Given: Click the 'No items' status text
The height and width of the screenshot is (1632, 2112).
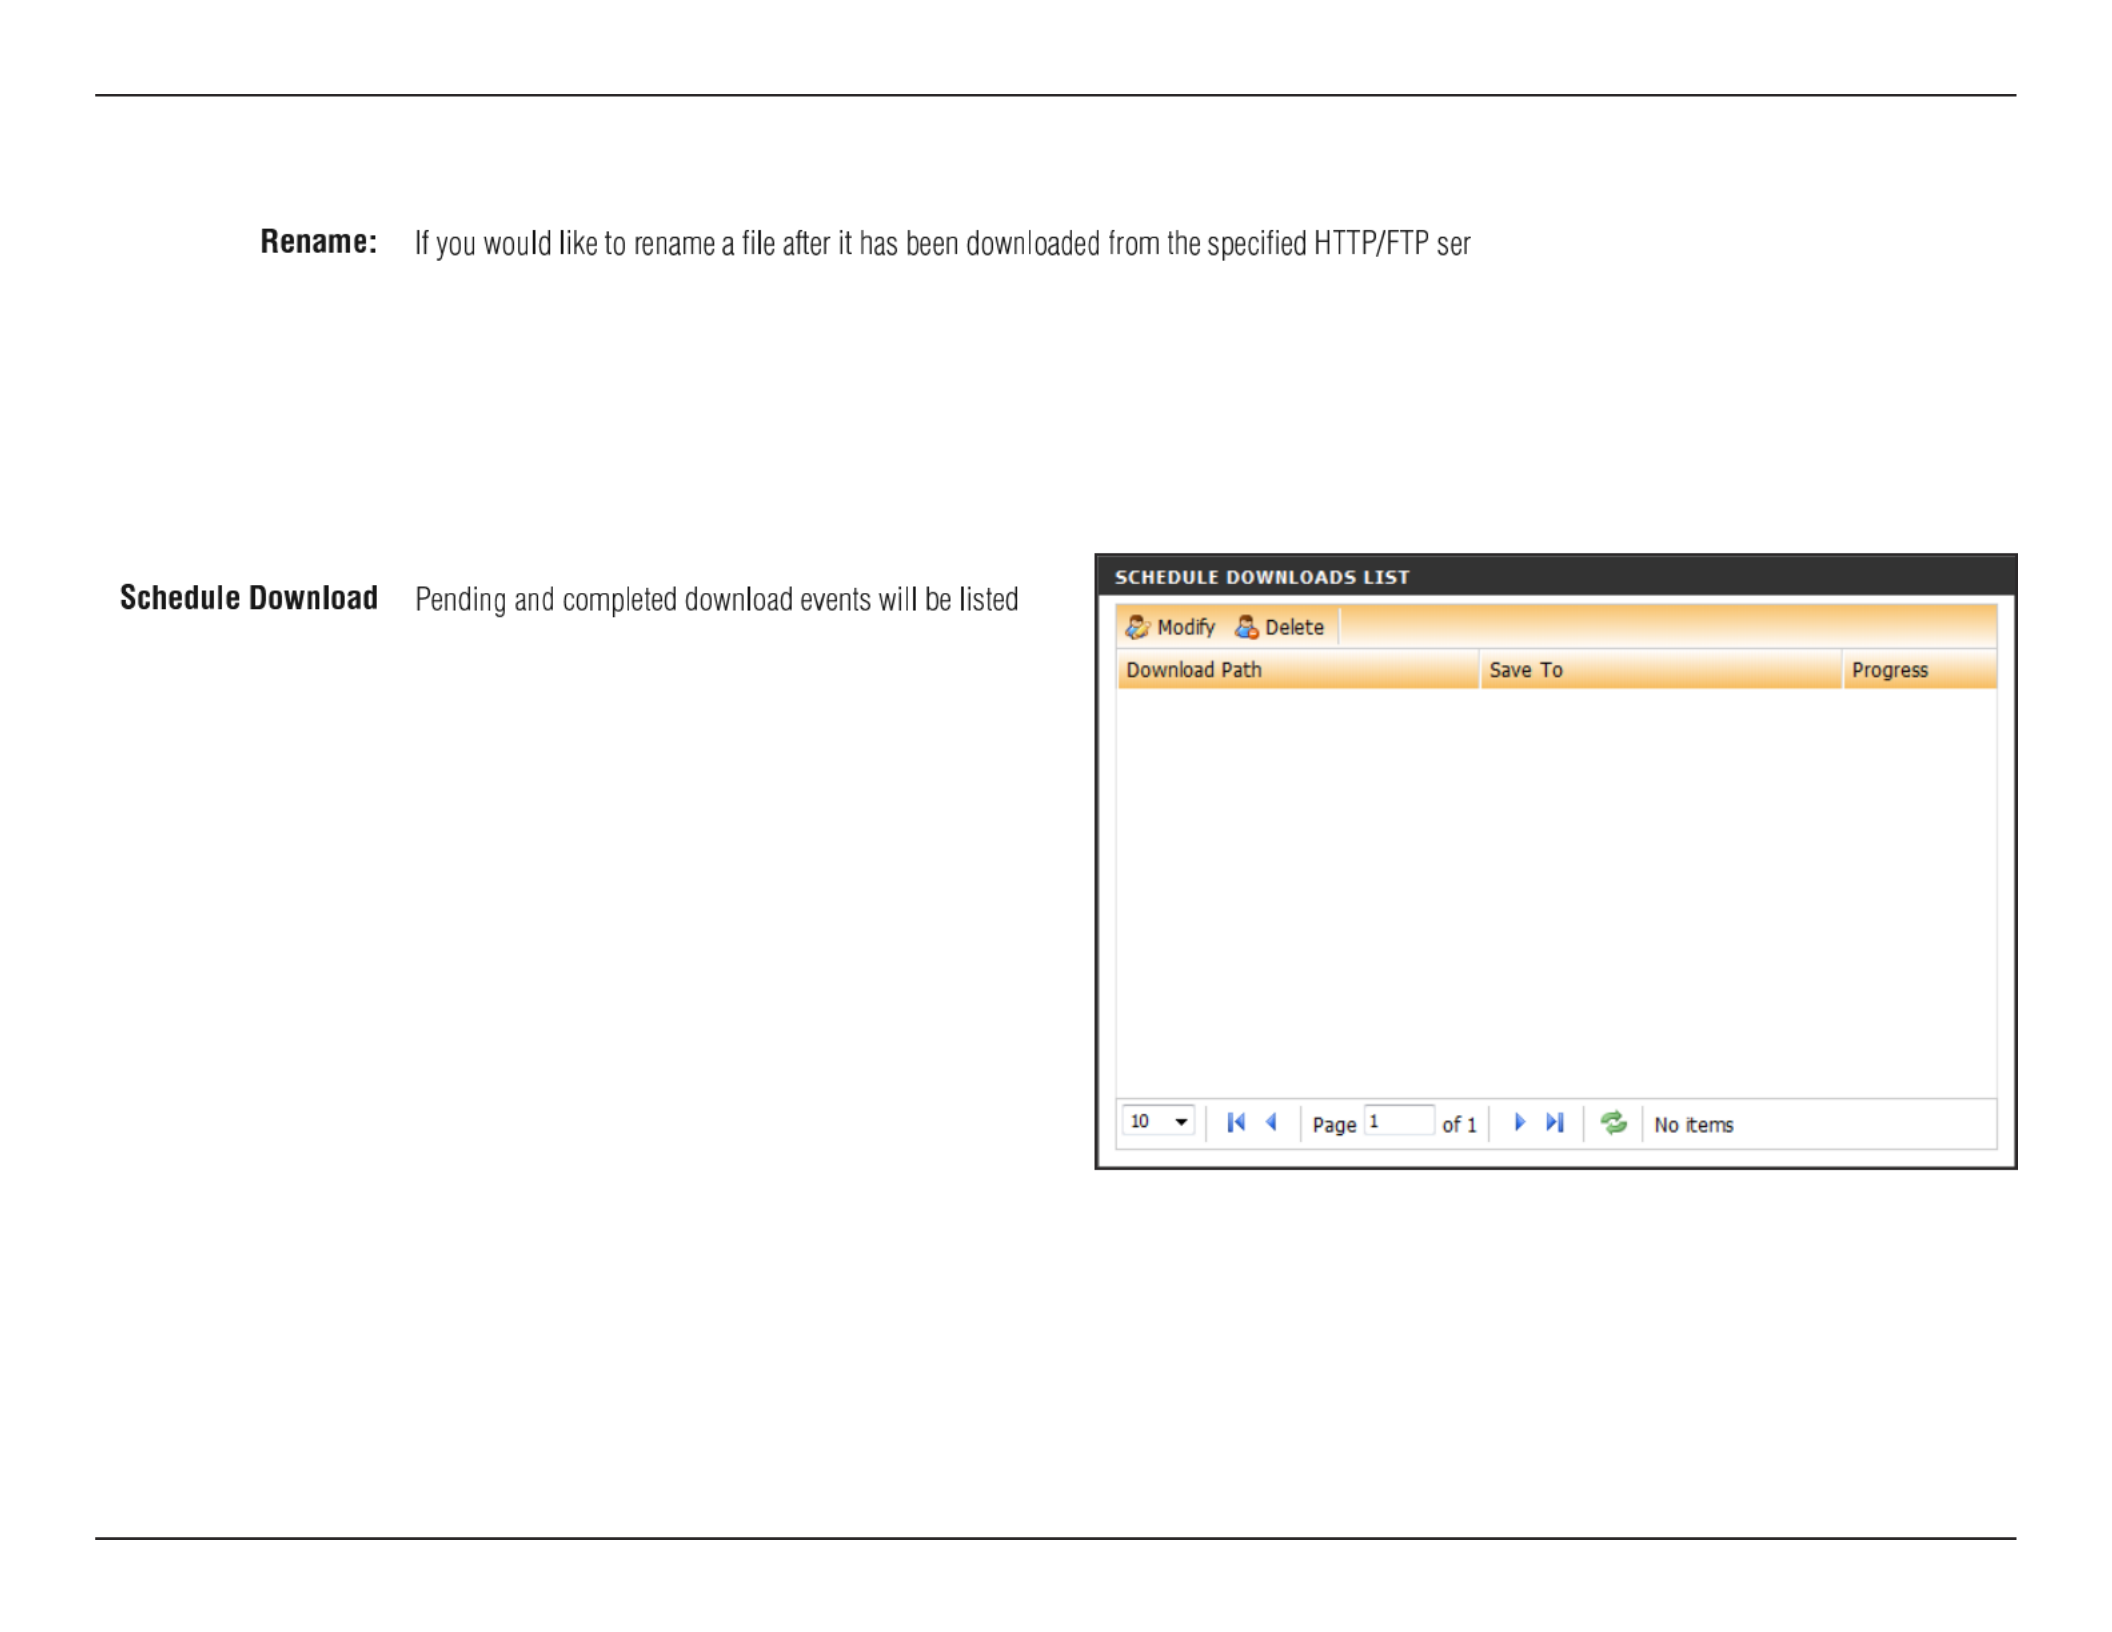Looking at the screenshot, I should pos(1693,1125).
